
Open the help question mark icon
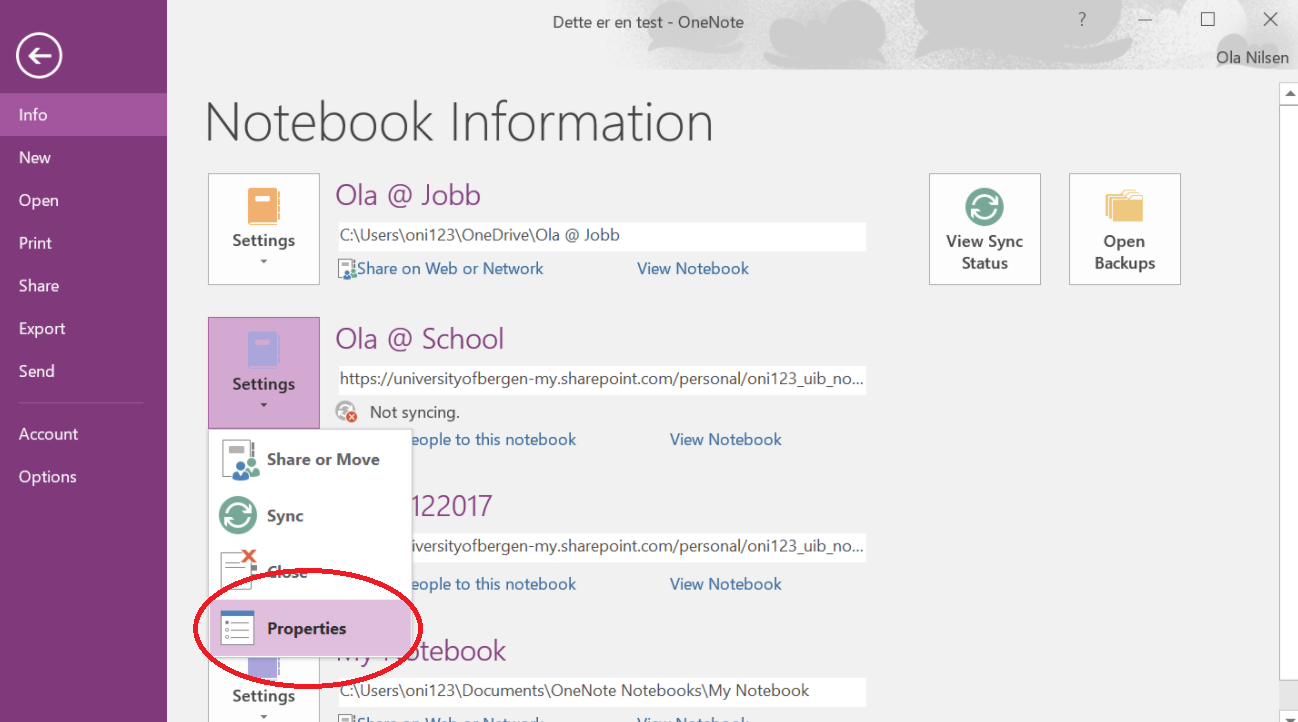(x=1081, y=20)
